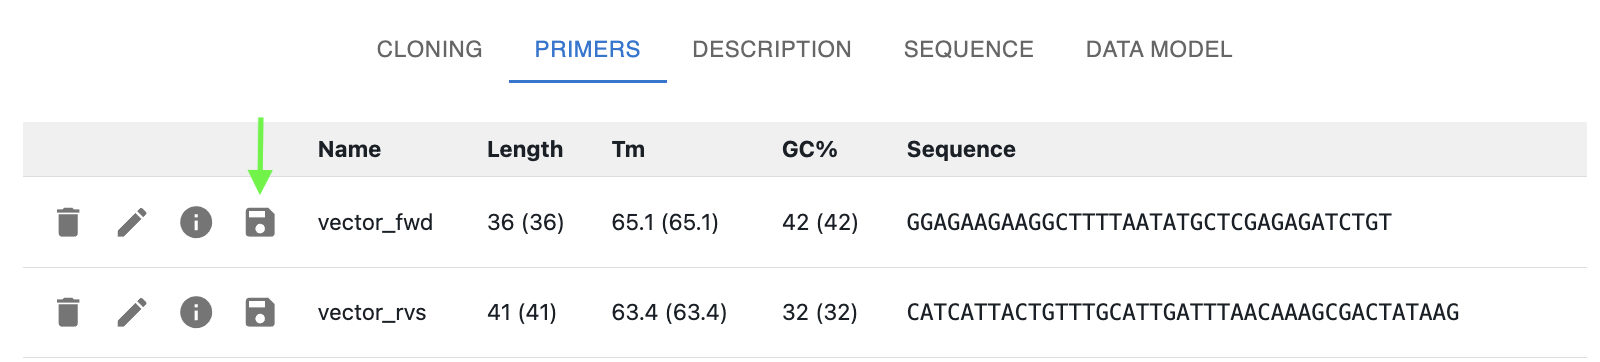Select the vector_fwd sequence text
The width and height of the screenshot is (1600, 362).
(1149, 222)
